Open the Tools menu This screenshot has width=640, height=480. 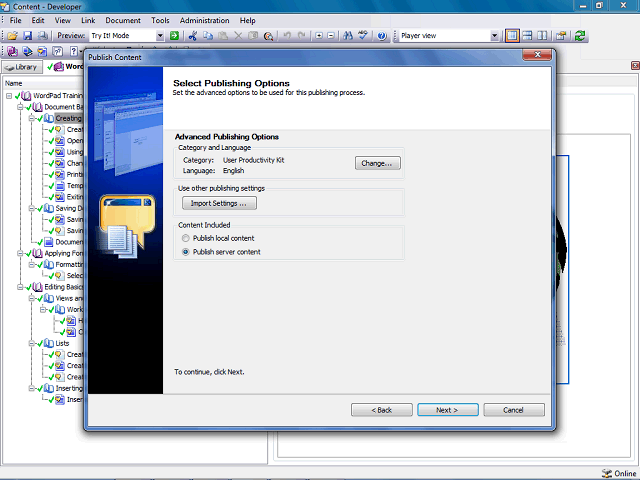160,20
